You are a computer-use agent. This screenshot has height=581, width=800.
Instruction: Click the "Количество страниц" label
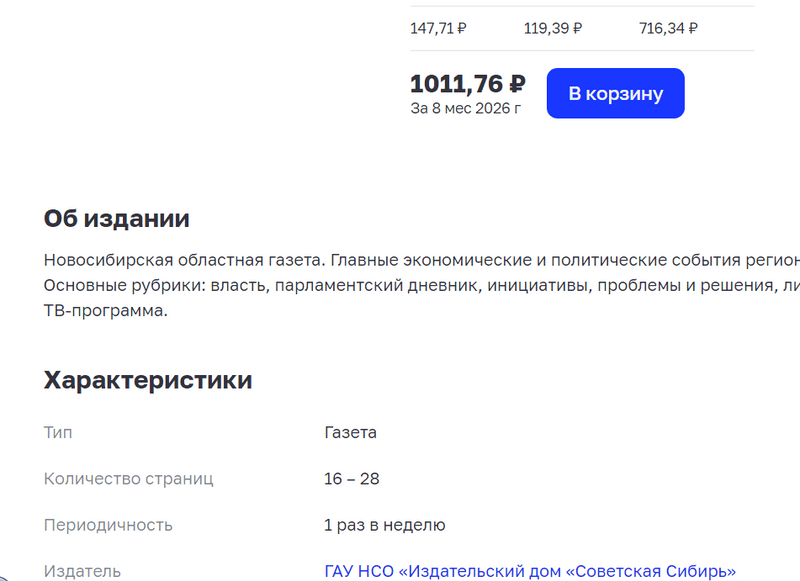tap(128, 479)
